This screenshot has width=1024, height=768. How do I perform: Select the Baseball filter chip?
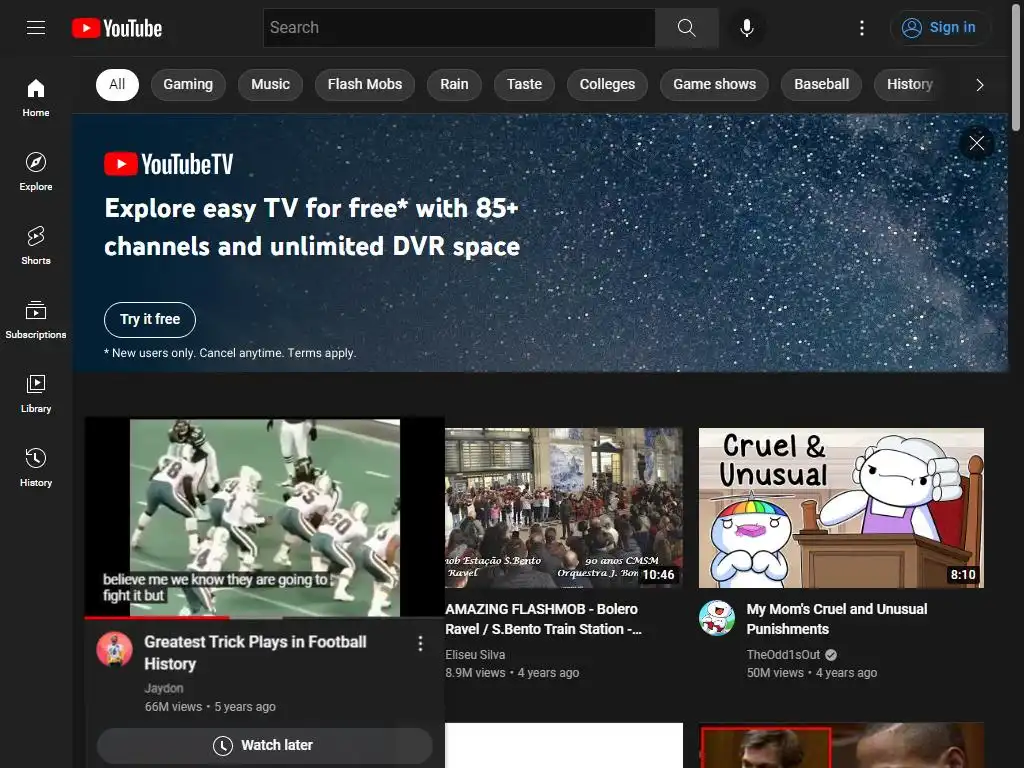click(822, 84)
